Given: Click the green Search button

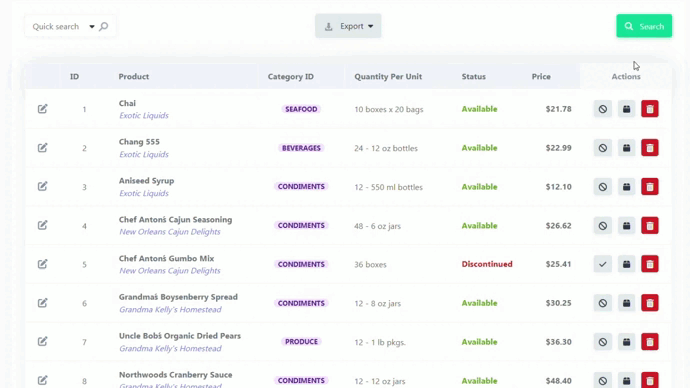Looking at the screenshot, I should [x=644, y=26].
